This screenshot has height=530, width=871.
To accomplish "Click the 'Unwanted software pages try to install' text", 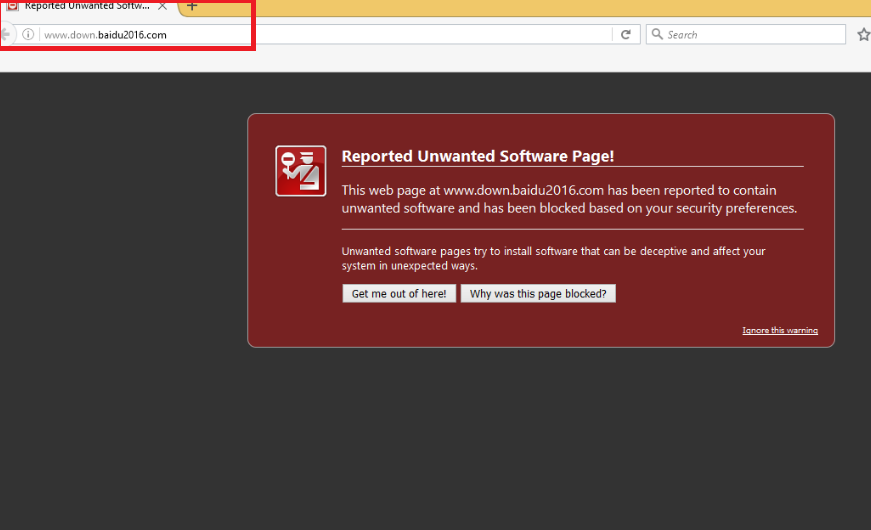I will [x=553, y=258].
